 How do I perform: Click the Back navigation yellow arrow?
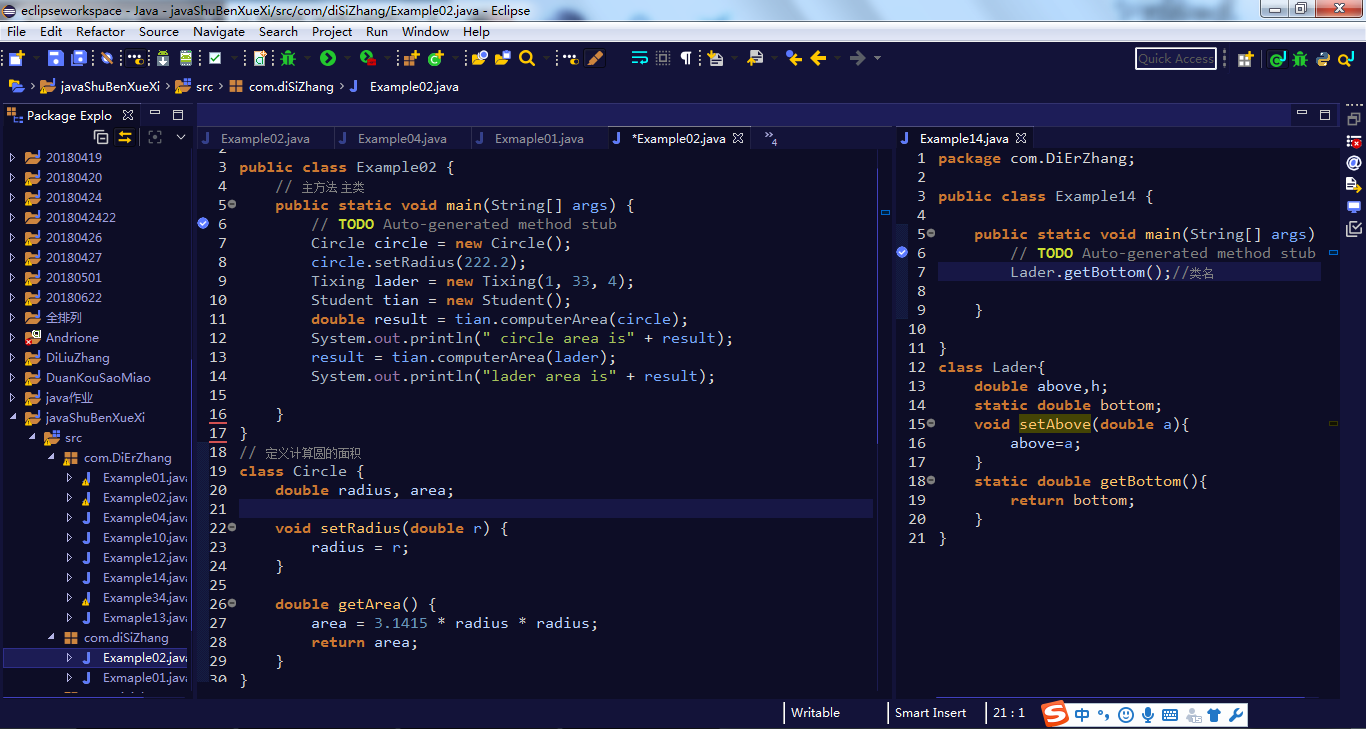pos(818,58)
